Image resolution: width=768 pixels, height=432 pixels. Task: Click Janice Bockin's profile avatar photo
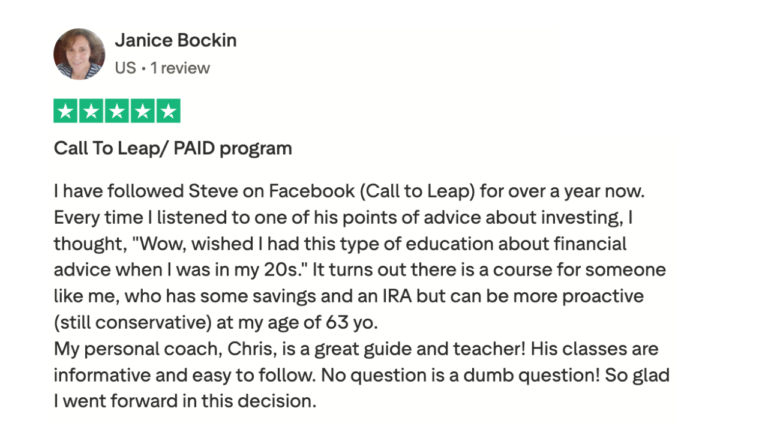click(78, 53)
